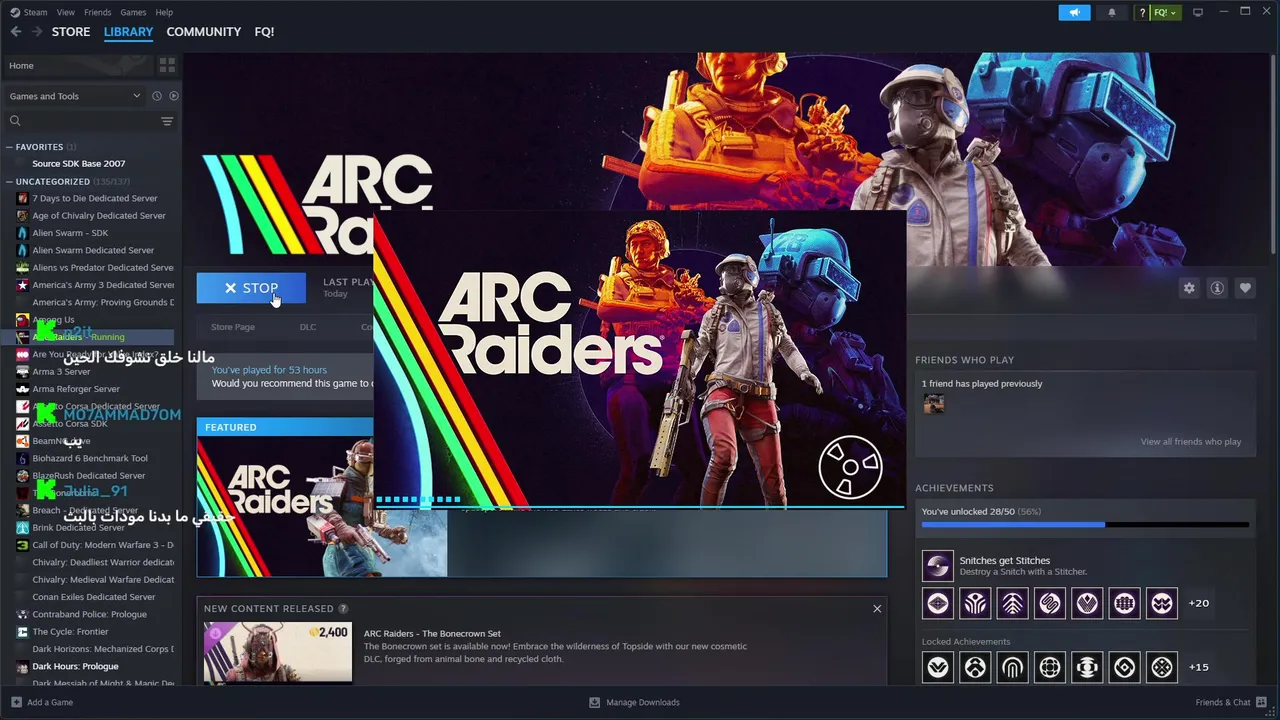Screen dimensions: 1280x720
Task: Click the first unlocked achievement badge
Action: point(938,603)
